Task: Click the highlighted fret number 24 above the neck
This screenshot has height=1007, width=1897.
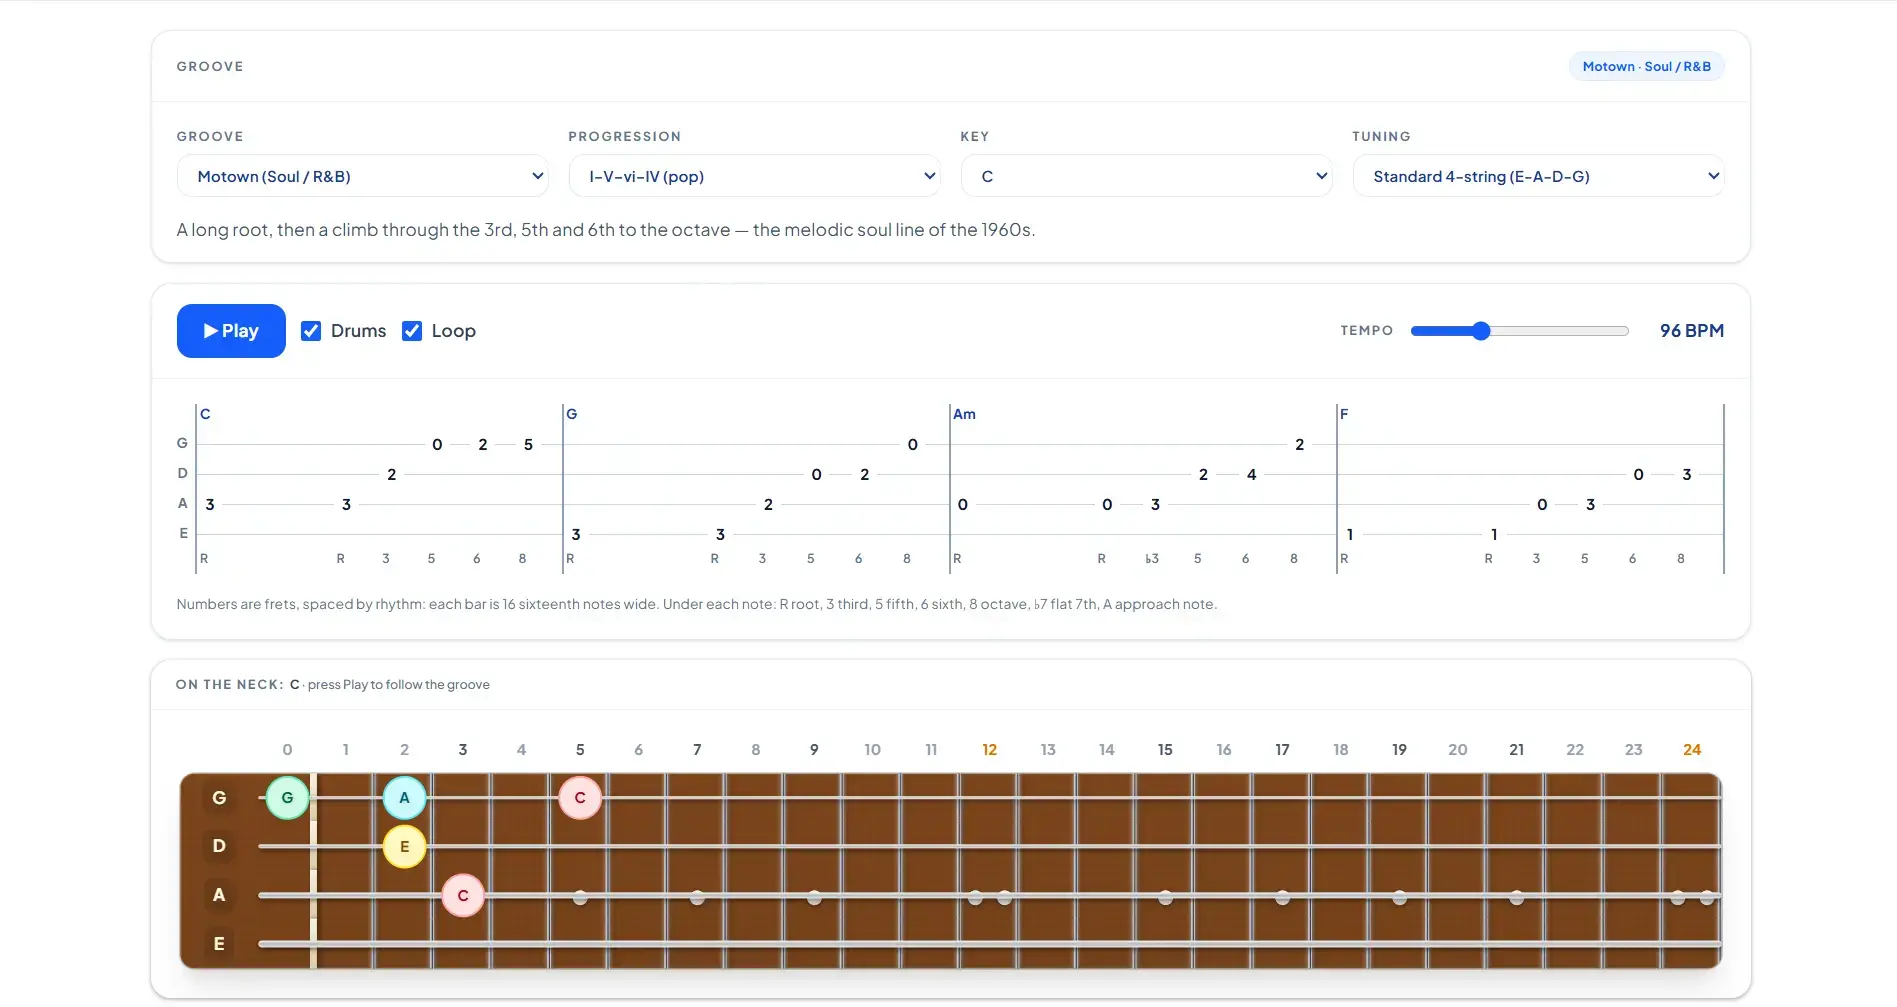Action: (x=1692, y=750)
